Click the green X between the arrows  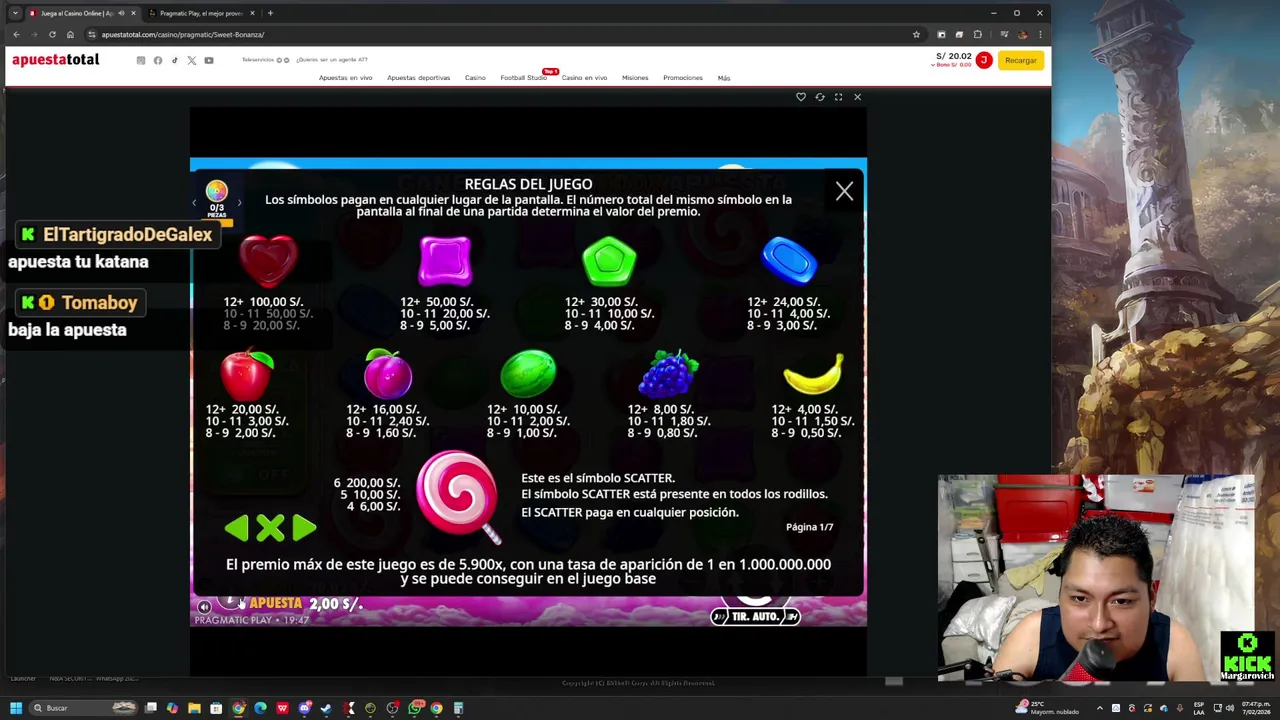(x=270, y=528)
